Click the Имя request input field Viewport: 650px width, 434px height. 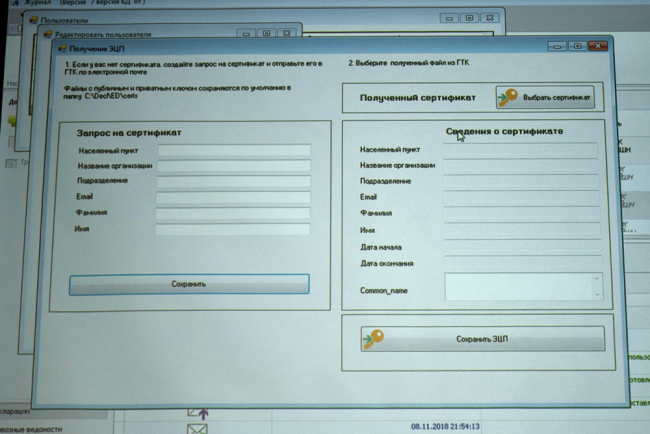(233, 230)
